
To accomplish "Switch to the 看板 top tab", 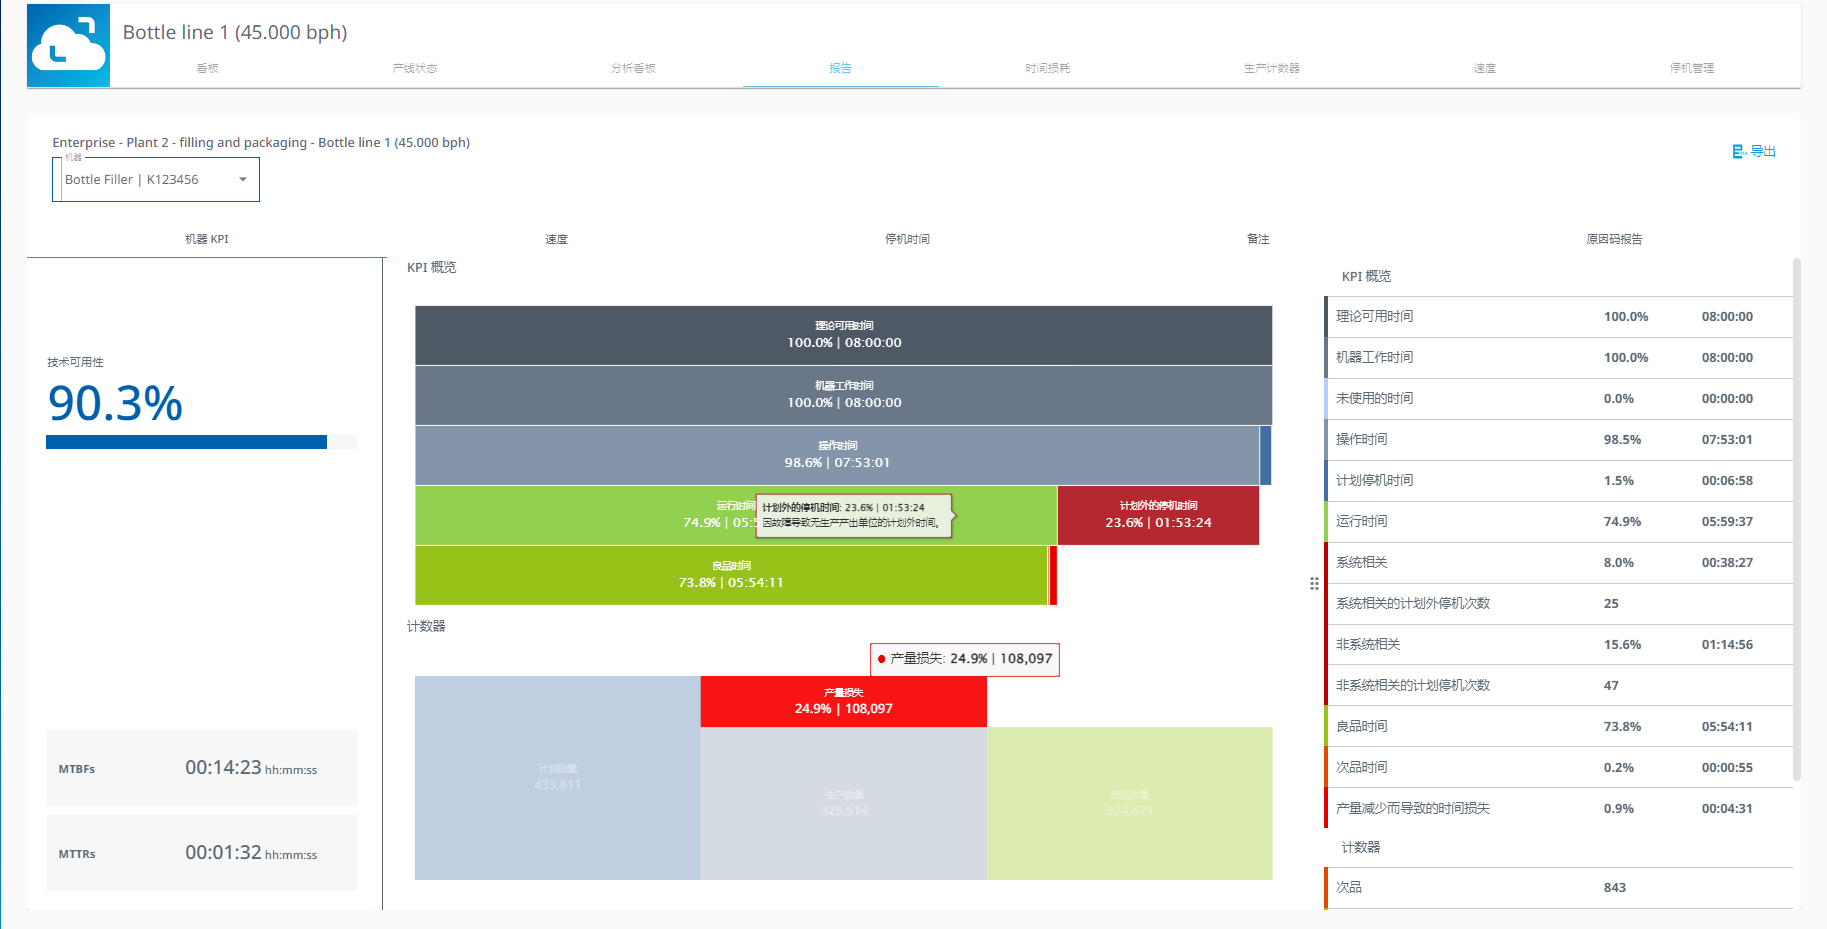I will click(x=207, y=68).
